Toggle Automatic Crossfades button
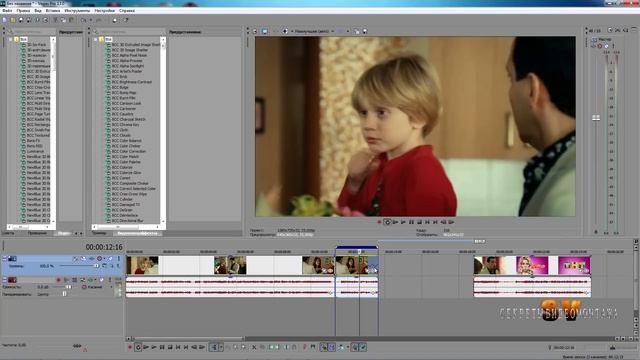 [x=331, y=347]
